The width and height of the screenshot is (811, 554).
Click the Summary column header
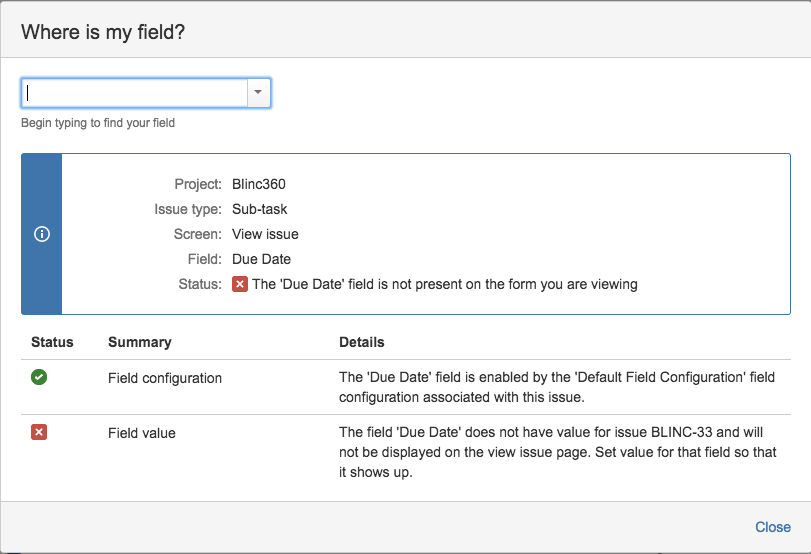click(140, 342)
